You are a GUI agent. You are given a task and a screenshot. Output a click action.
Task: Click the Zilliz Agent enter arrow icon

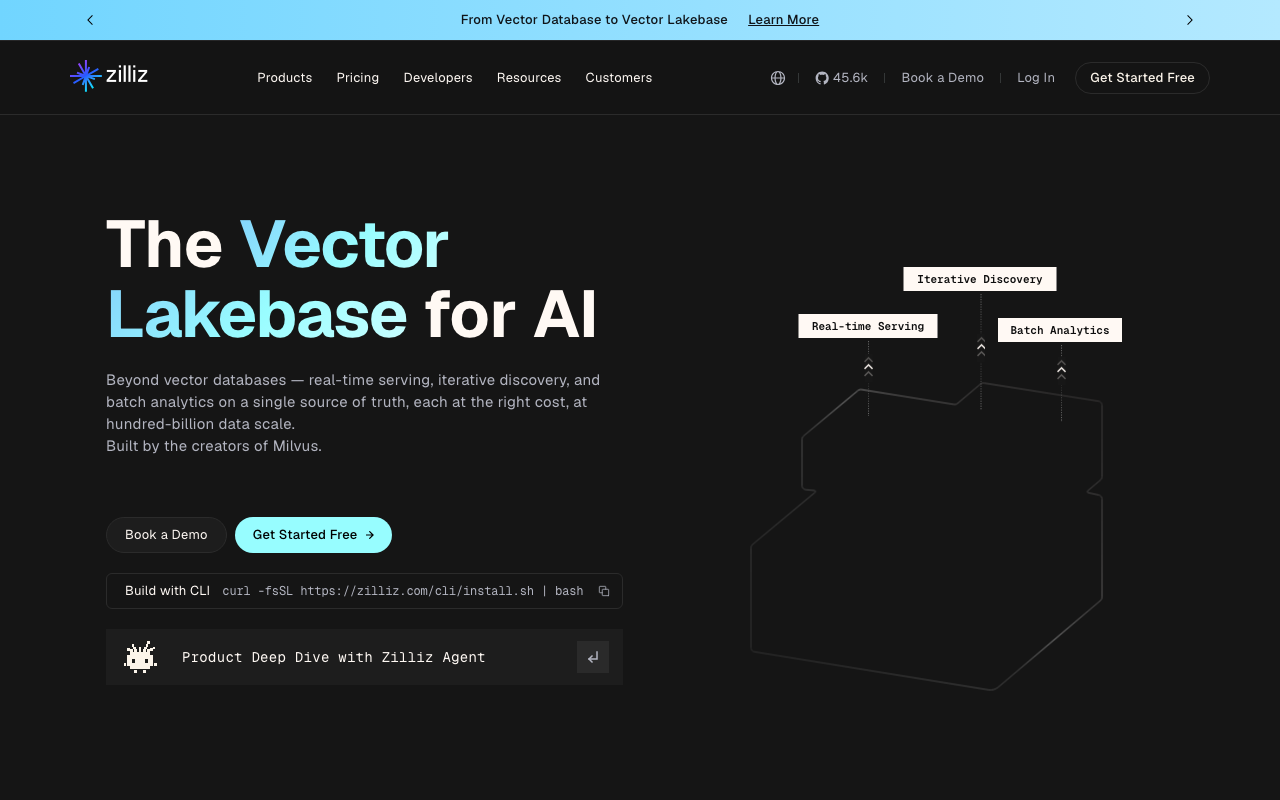pyautogui.click(x=593, y=657)
